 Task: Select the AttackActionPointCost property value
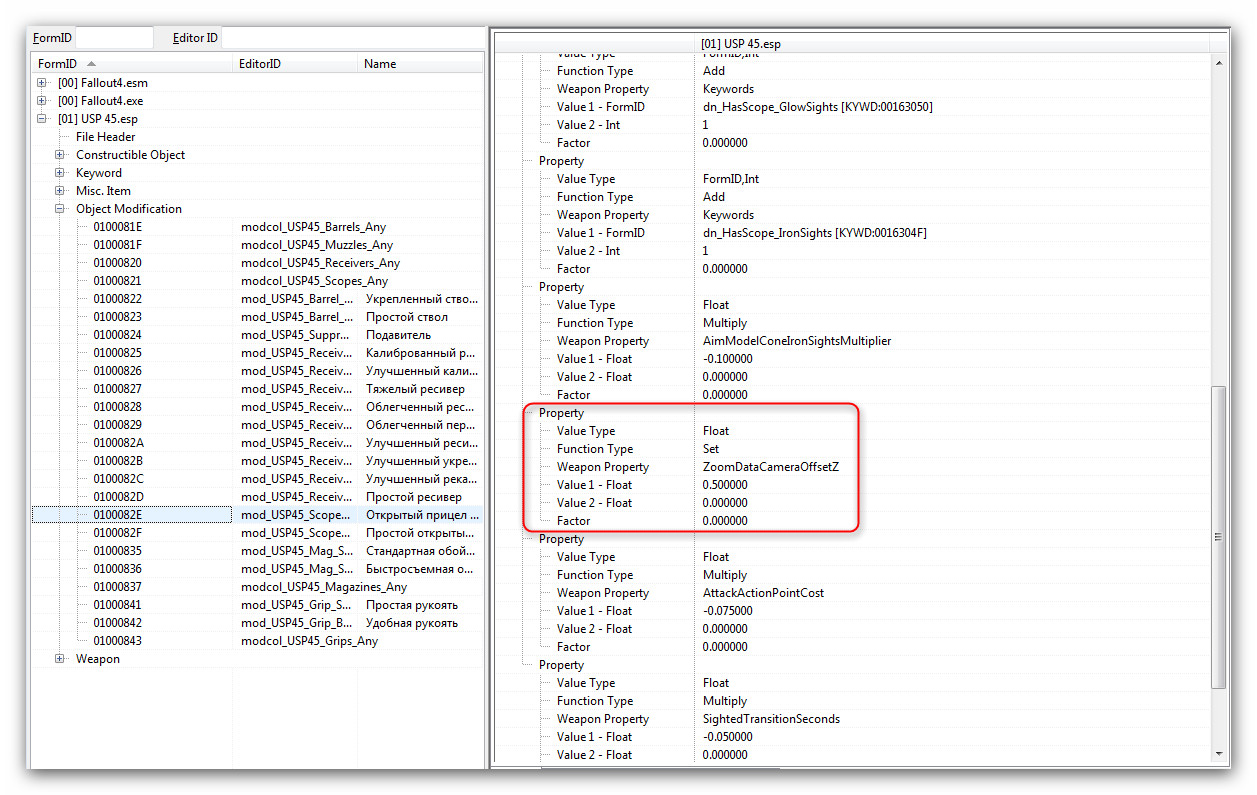click(x=764, y=593)
